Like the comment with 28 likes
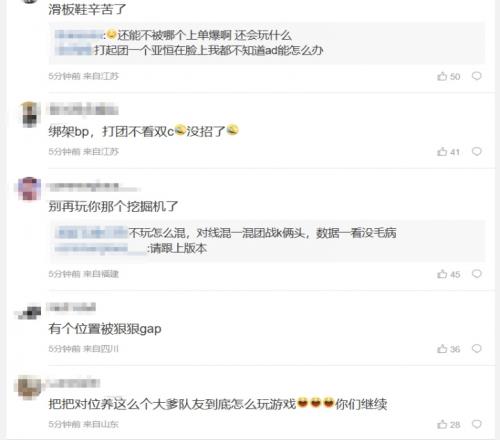This screenshot has width=500, height=440. coord(449,425)
